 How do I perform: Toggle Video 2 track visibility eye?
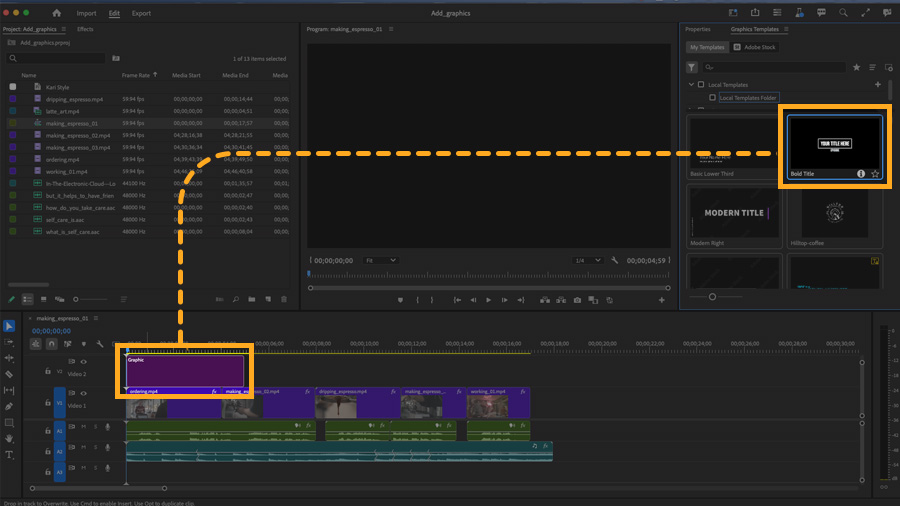84,362
